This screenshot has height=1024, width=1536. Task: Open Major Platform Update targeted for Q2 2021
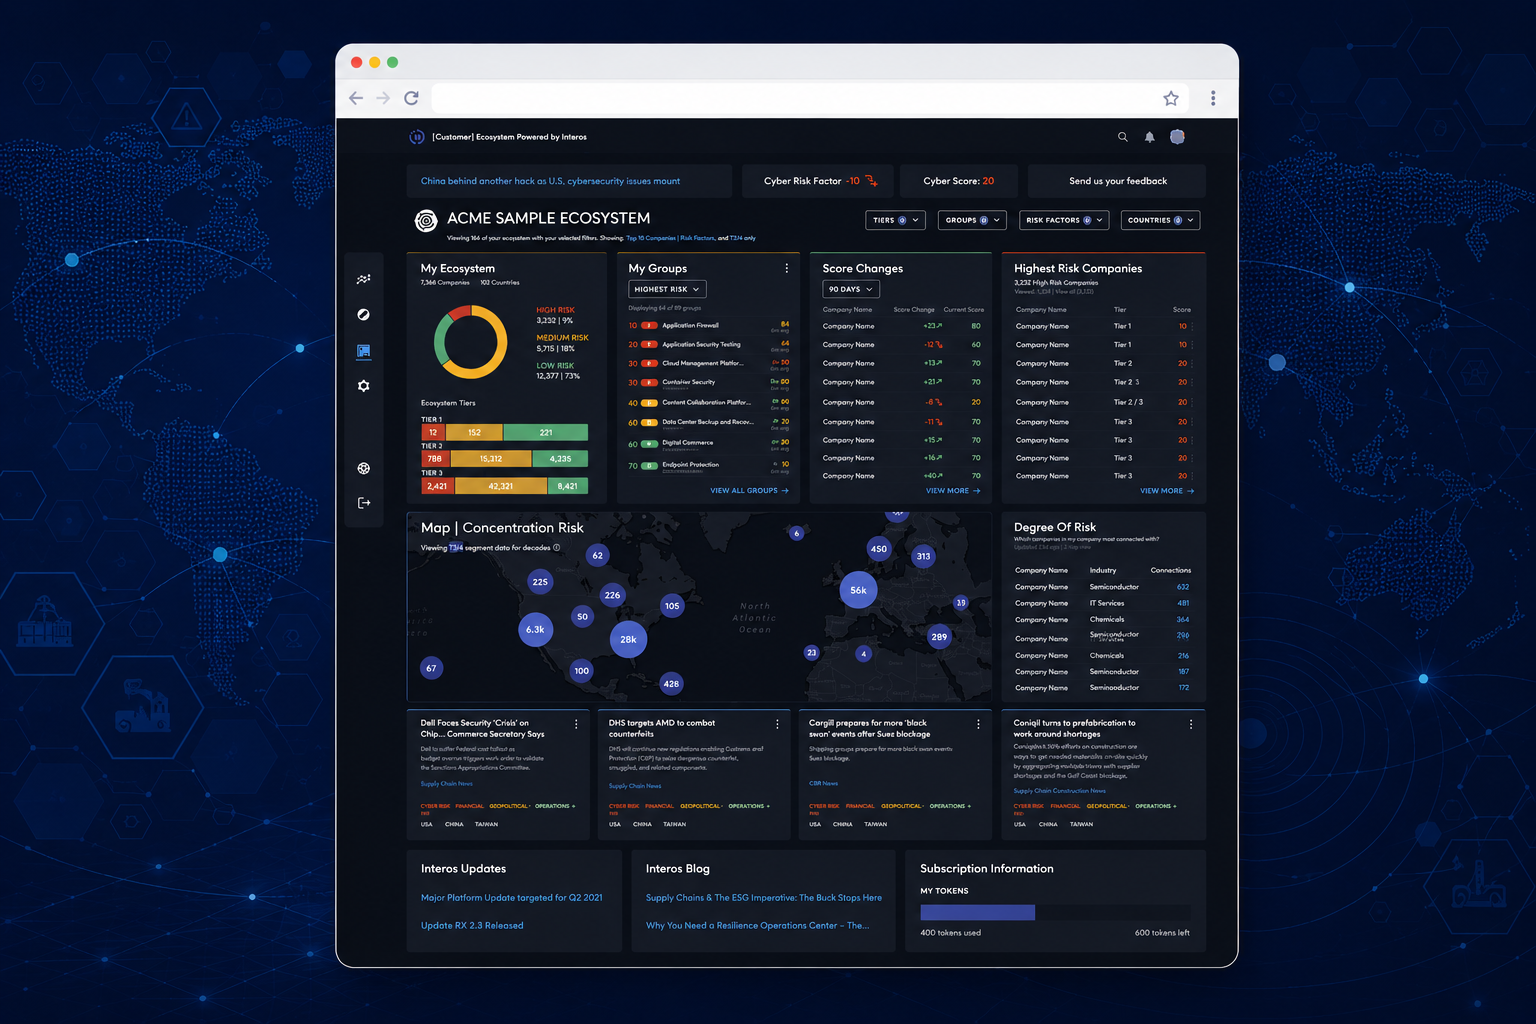512,898
